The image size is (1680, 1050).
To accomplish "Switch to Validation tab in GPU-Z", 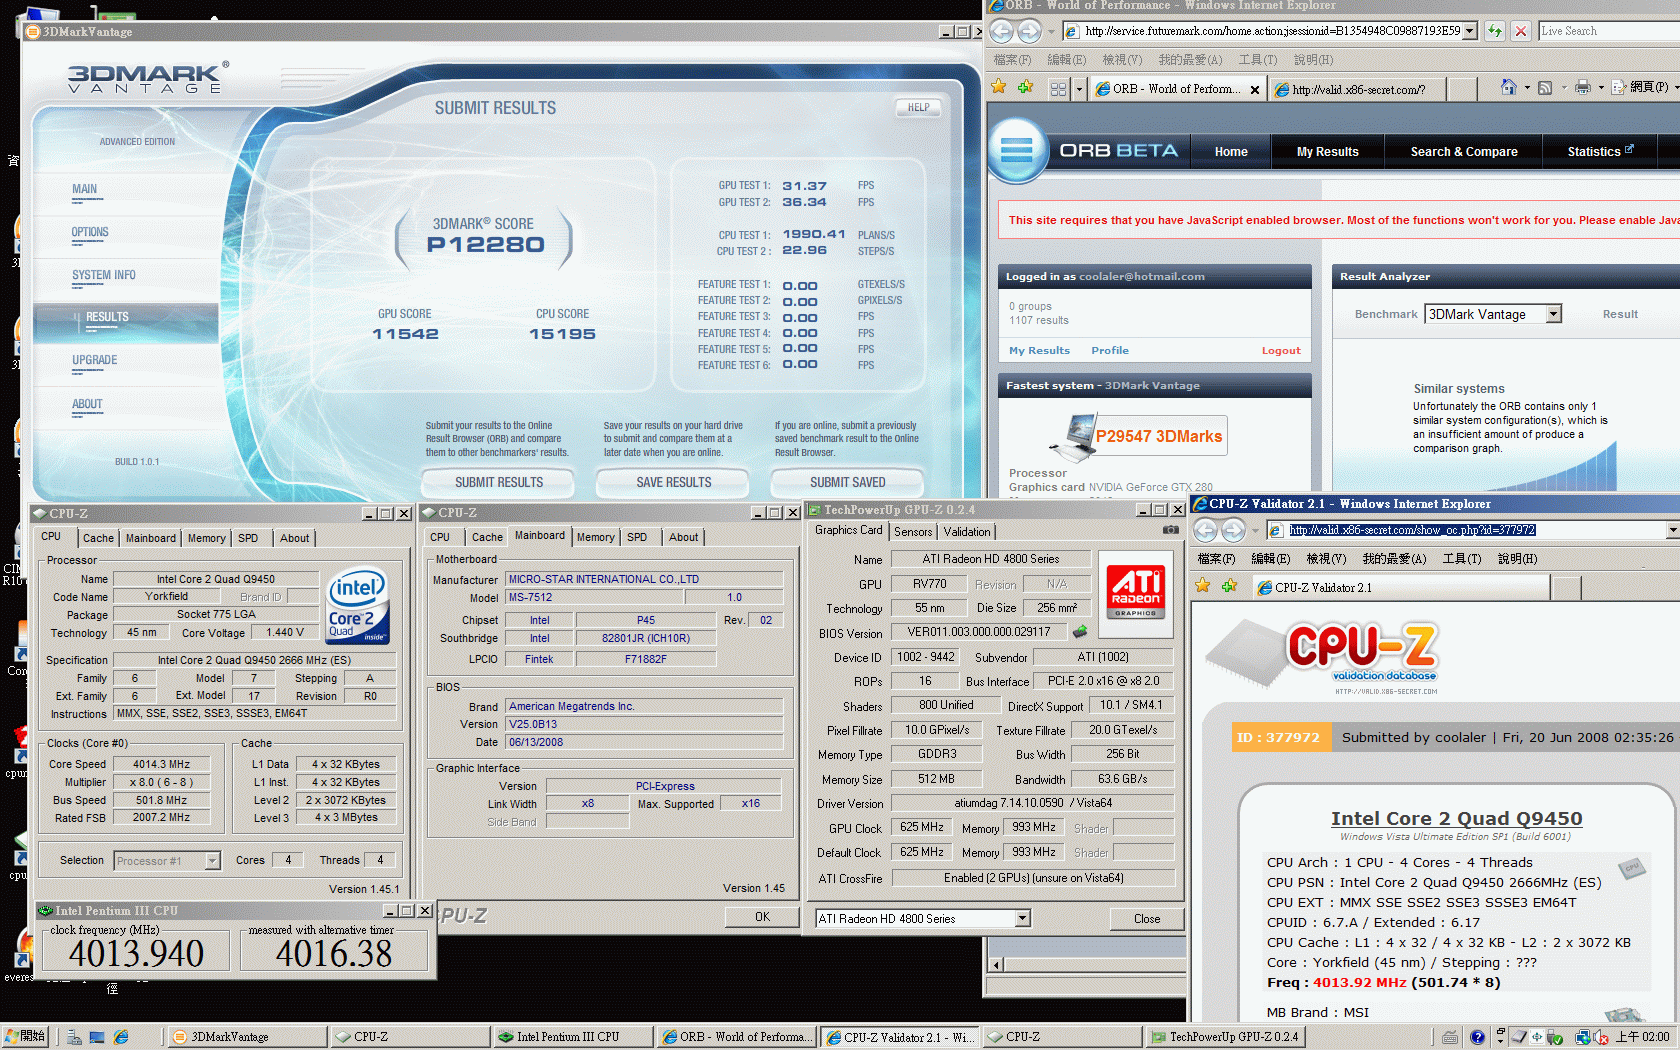I will [x=967, y=532].
